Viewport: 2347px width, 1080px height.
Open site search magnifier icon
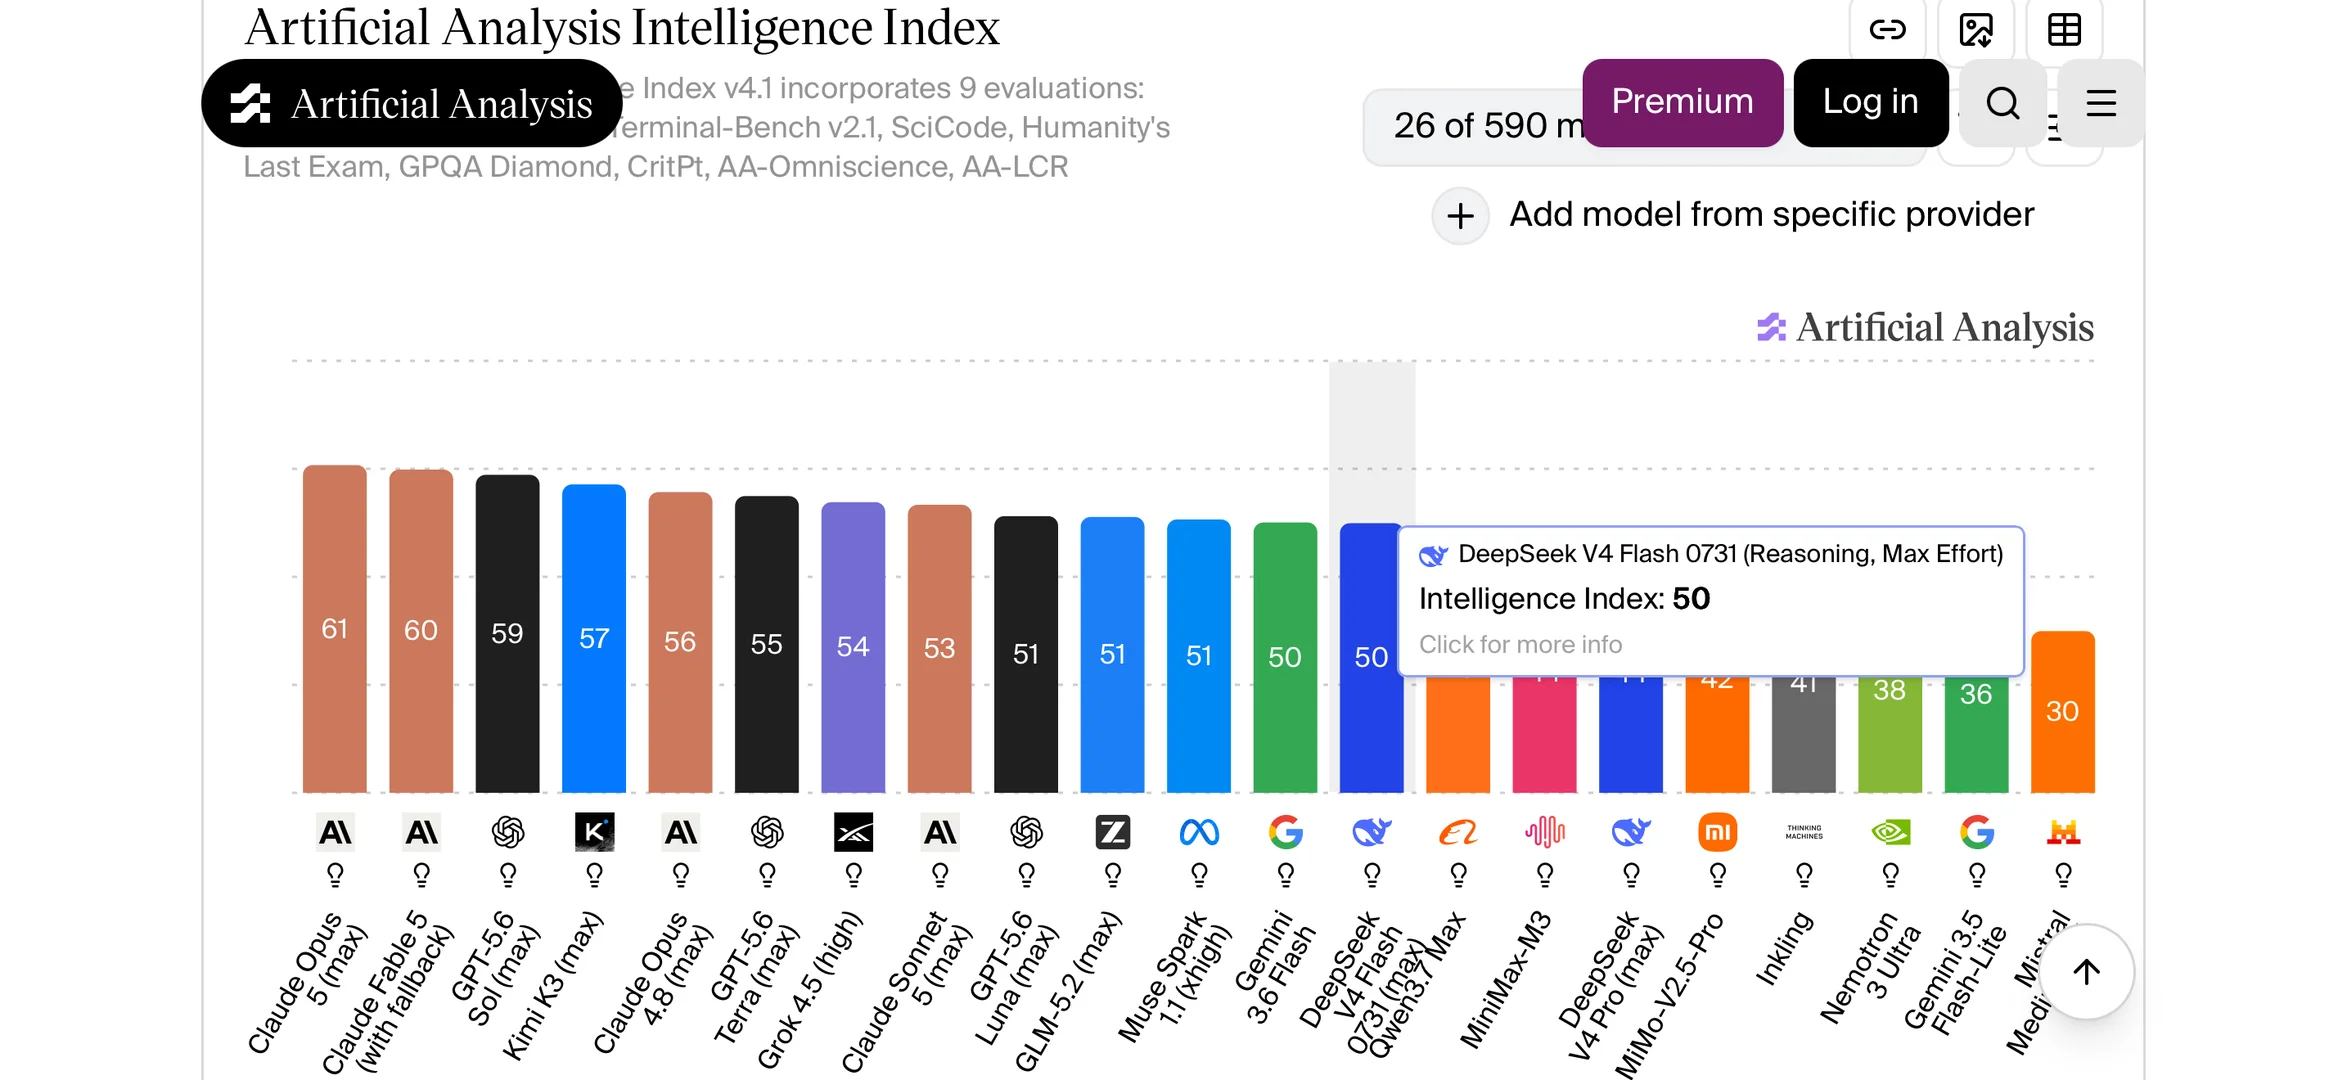click(2002, 103)
